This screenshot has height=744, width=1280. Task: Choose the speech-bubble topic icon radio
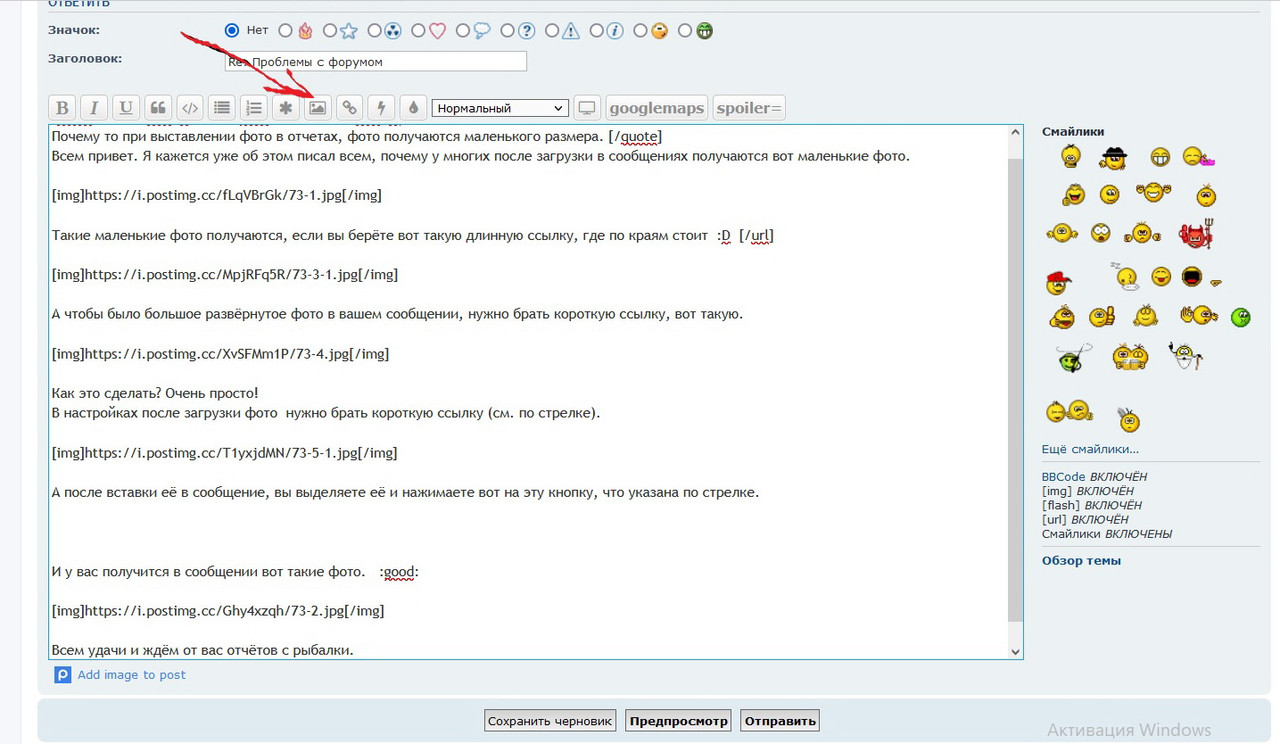pos(463,31)
